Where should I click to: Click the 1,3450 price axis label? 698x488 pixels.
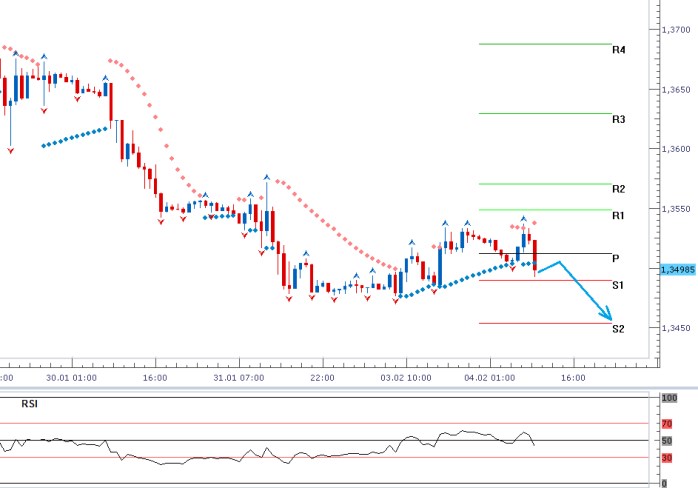676,328
